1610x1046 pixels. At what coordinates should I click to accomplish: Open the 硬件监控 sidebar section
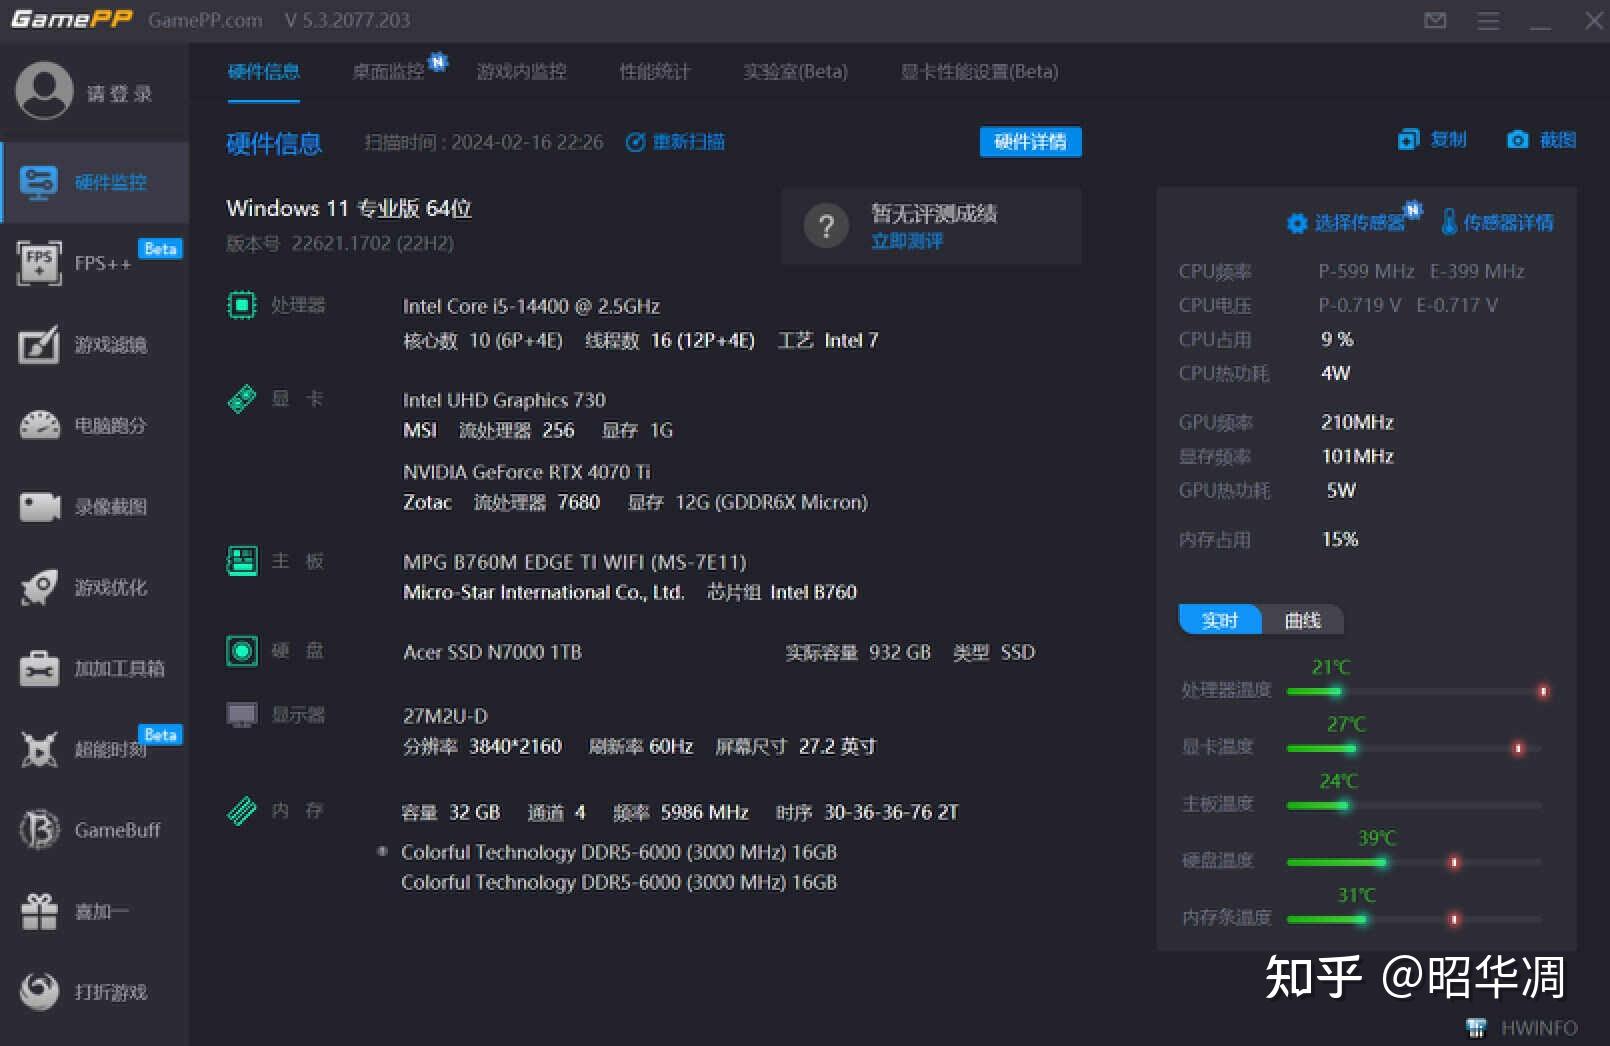click(x=96, y=182)
